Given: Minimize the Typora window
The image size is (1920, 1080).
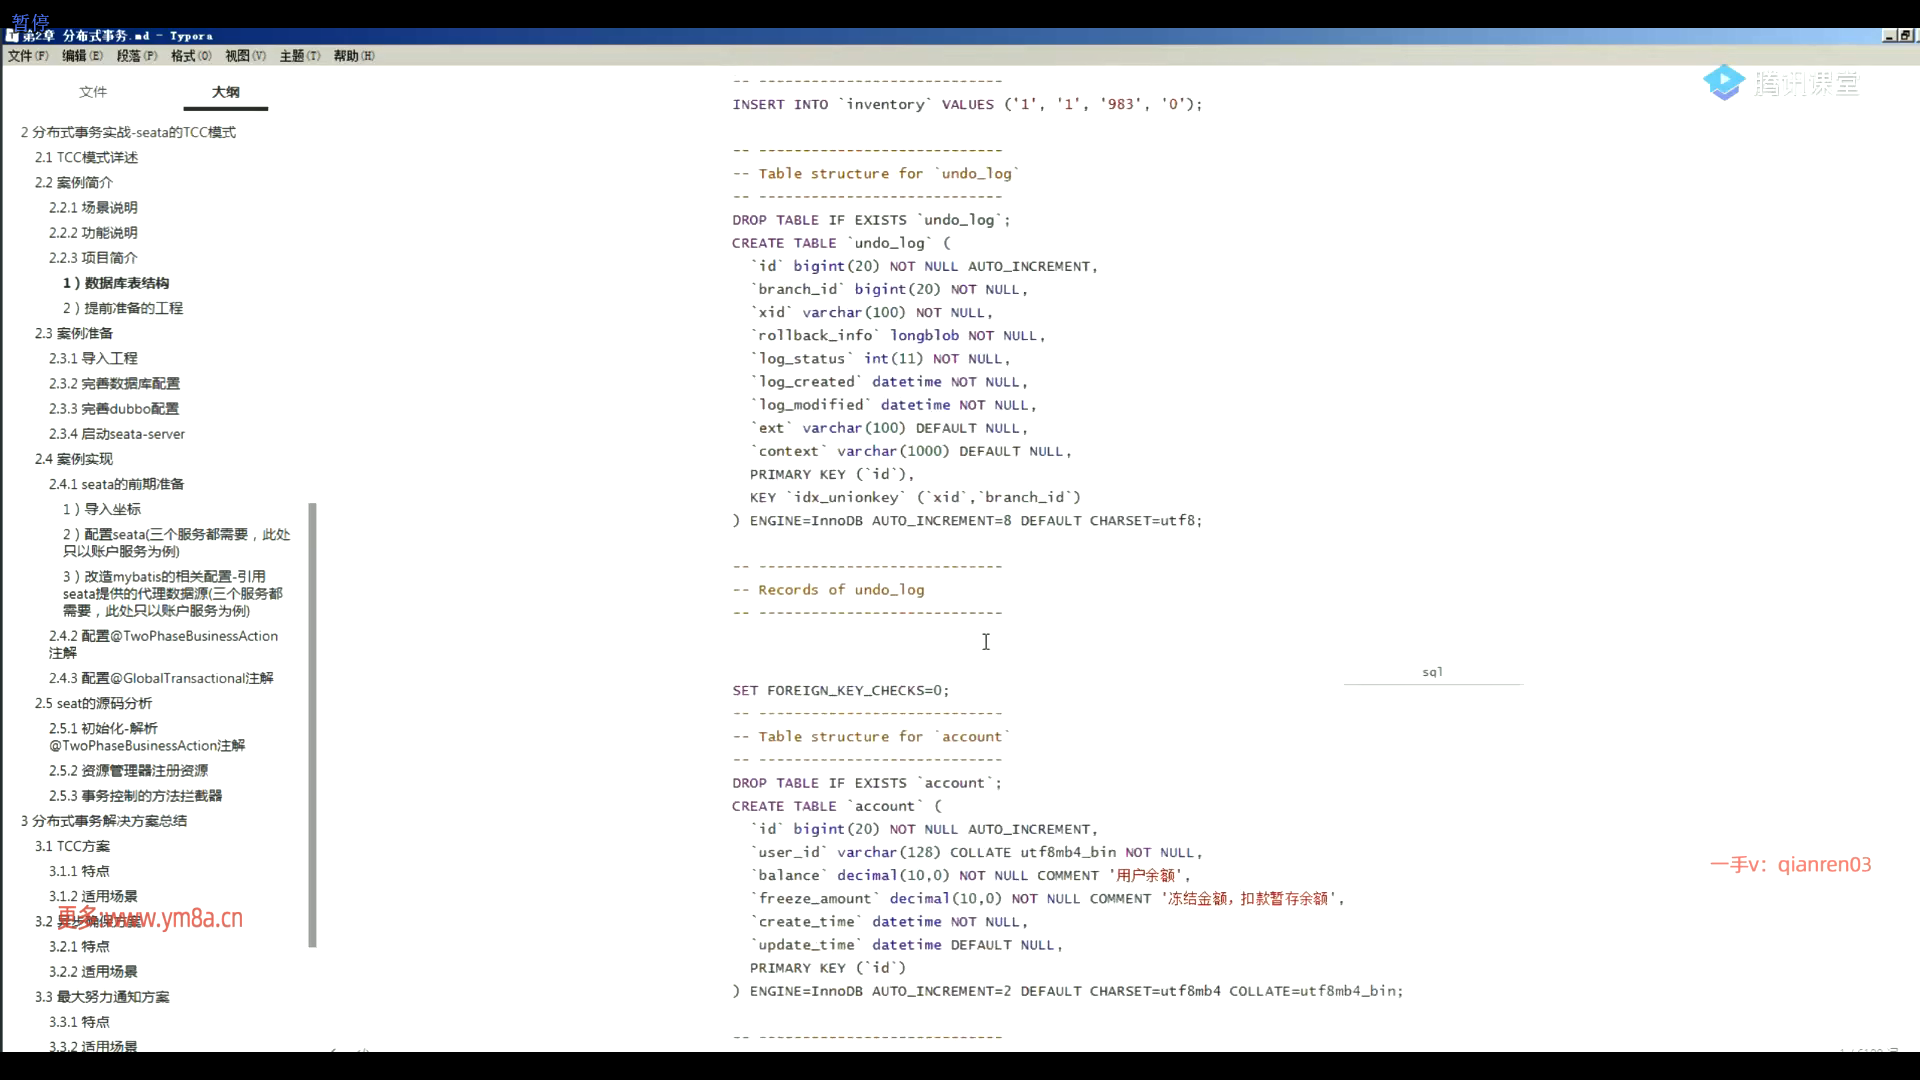Looking at the screenshot, I should click(1889, 36).
